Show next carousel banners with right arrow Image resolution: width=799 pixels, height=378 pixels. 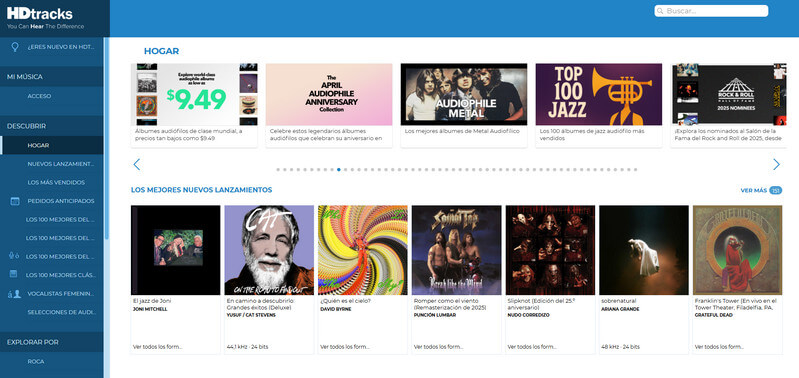click(776, 165)
